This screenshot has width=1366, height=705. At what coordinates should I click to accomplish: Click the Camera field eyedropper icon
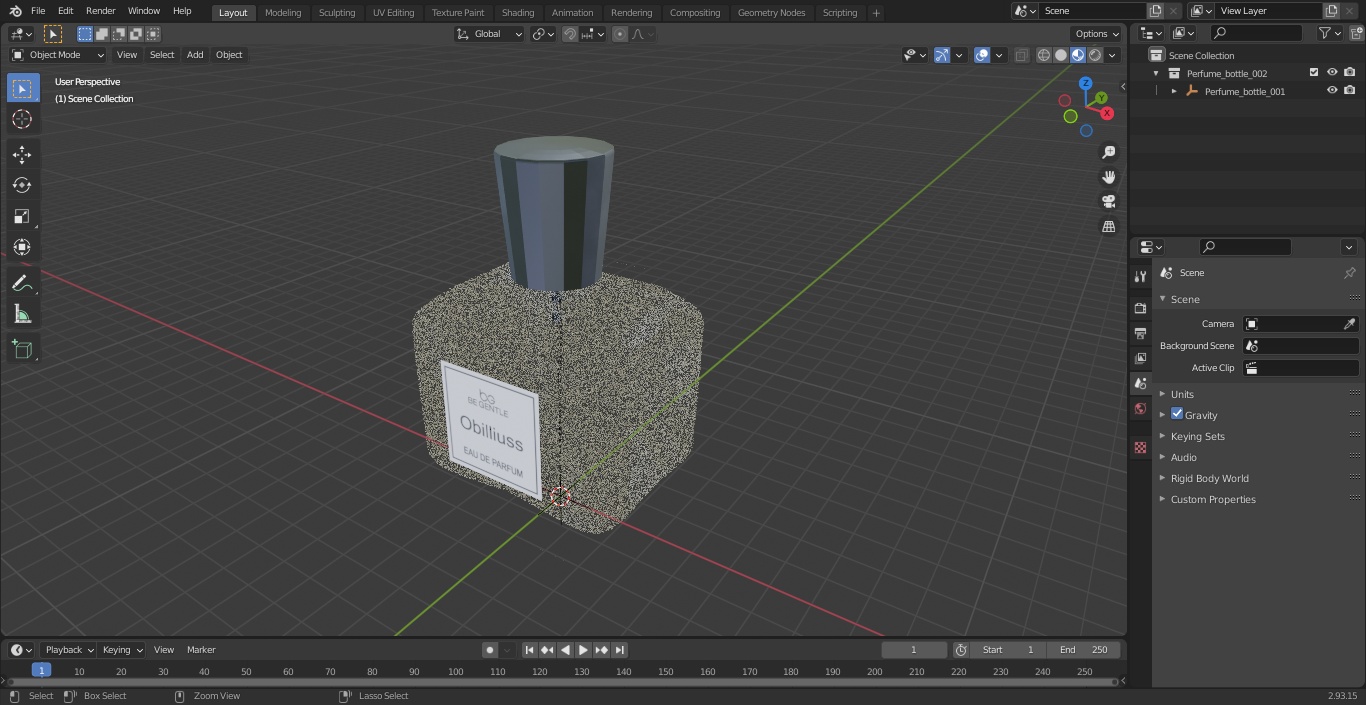(1349, 324)
